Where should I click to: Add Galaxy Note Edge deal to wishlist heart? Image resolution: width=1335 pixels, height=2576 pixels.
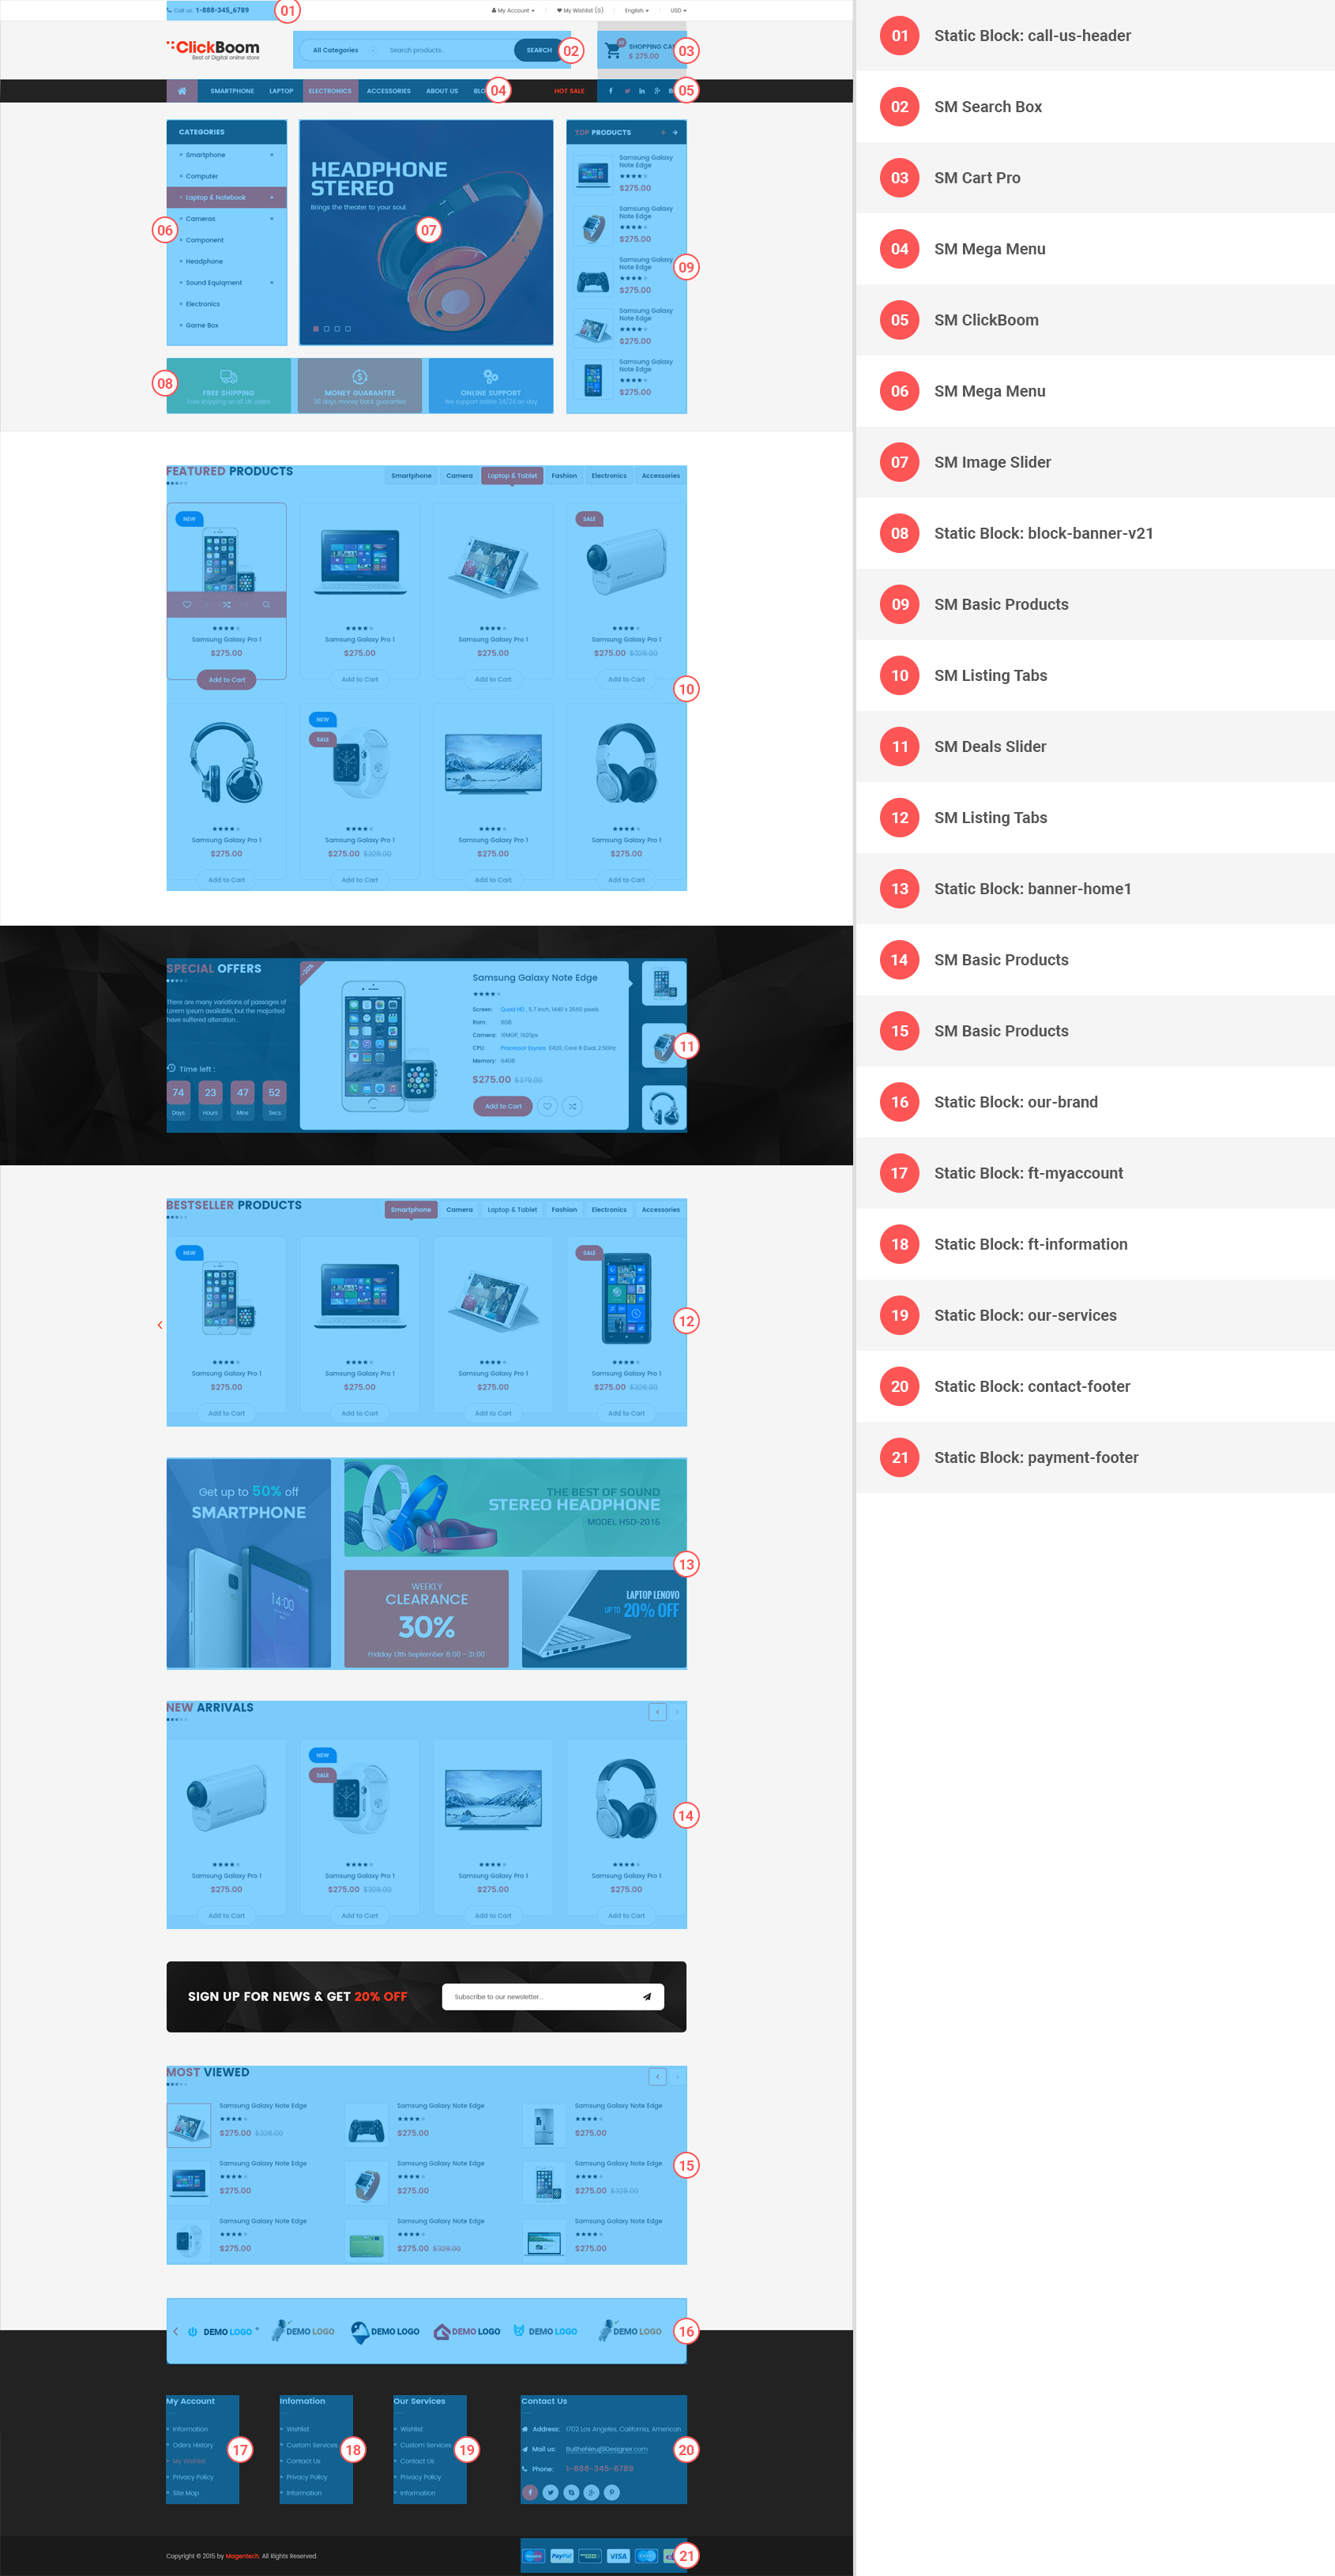click(547, 1106)
